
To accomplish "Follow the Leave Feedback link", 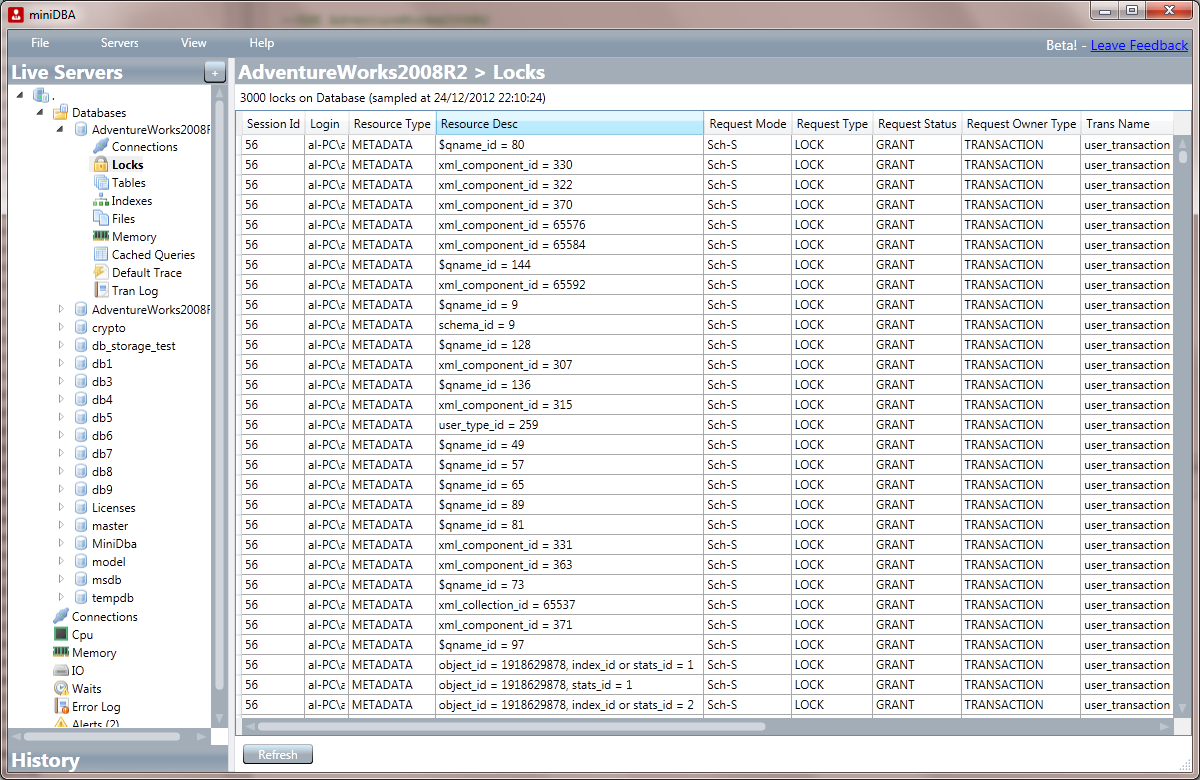I will click(x=1139, y=45).
